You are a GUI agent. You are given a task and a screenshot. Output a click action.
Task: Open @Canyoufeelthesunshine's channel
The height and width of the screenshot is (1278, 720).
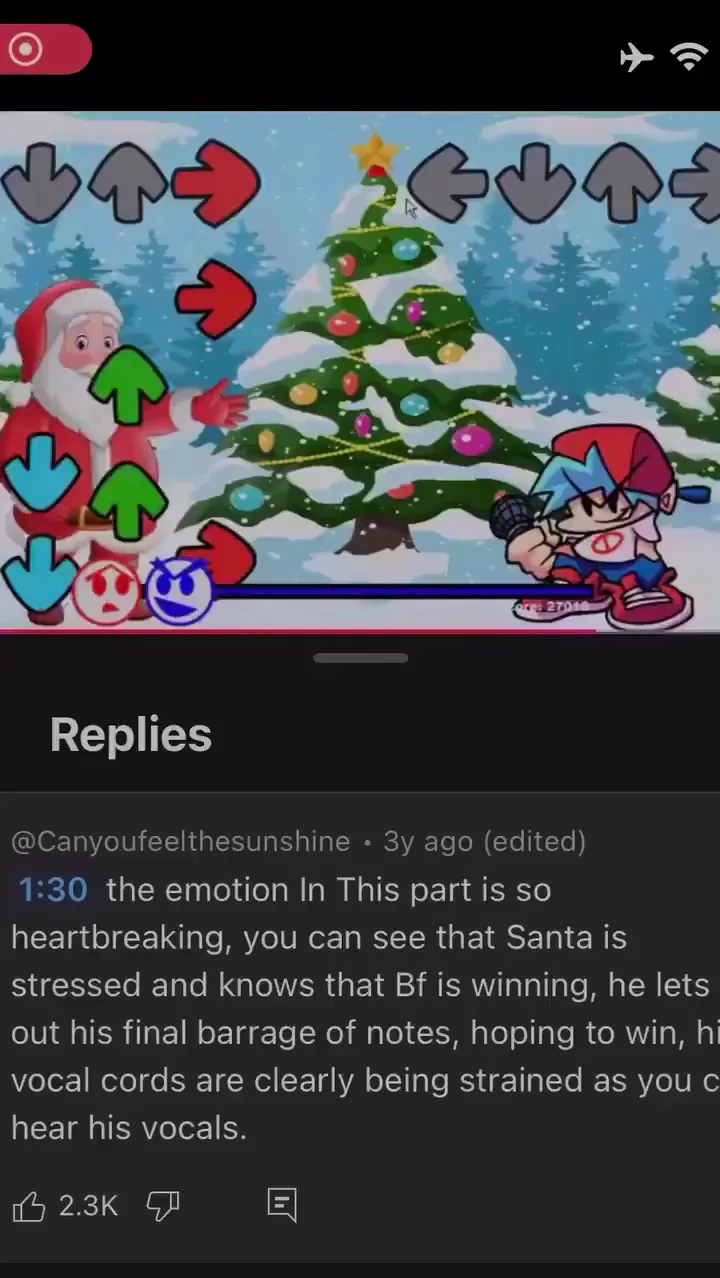(180, 841)
